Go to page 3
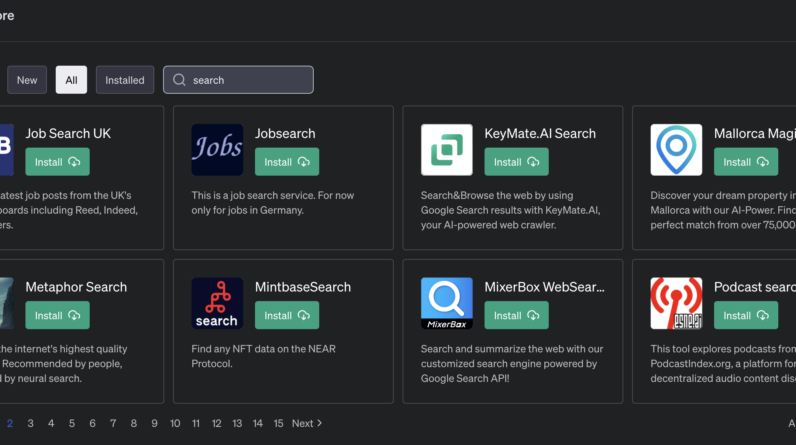 click(30, 423)
